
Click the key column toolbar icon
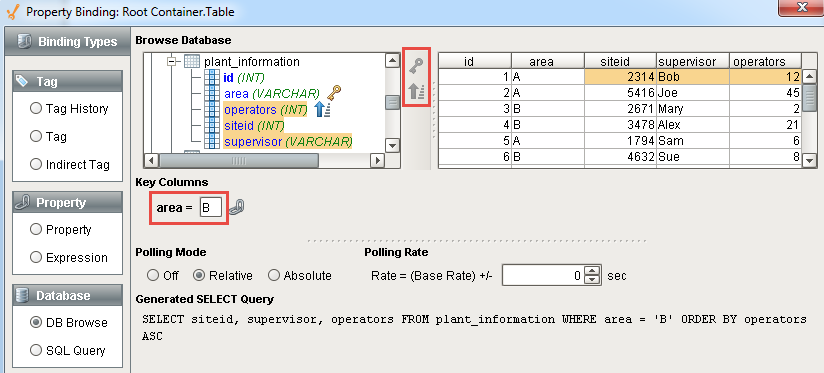tap(416, 66)
